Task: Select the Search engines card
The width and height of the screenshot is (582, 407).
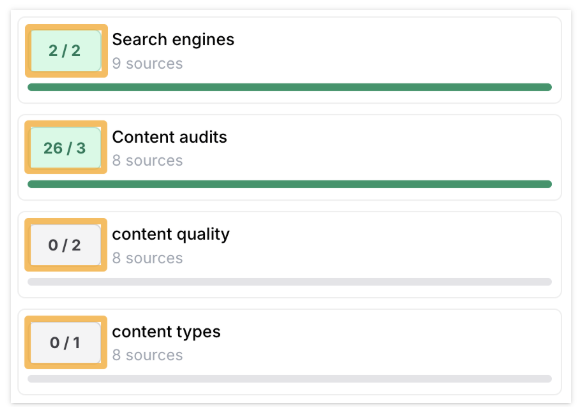Action: pyautogui.click(x=290, y=60)
